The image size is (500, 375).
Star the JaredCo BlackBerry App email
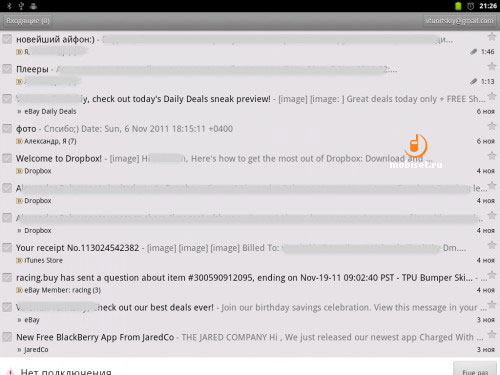point(492,334)
